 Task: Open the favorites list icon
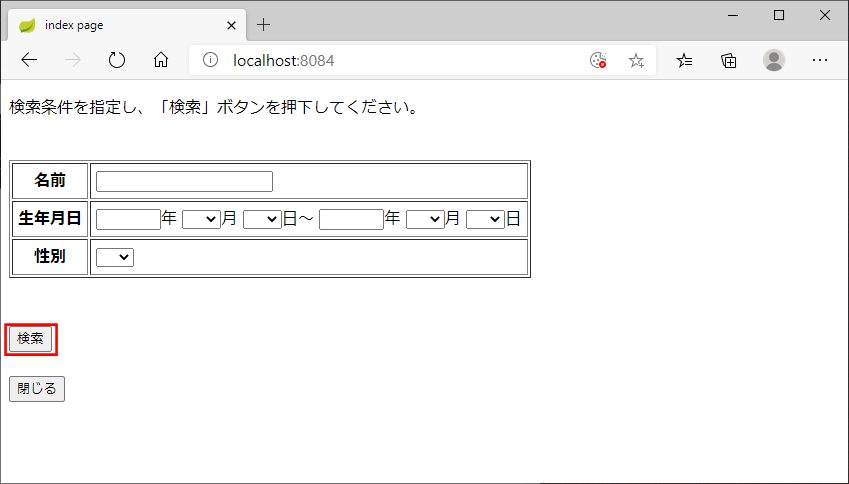[685, 60]
